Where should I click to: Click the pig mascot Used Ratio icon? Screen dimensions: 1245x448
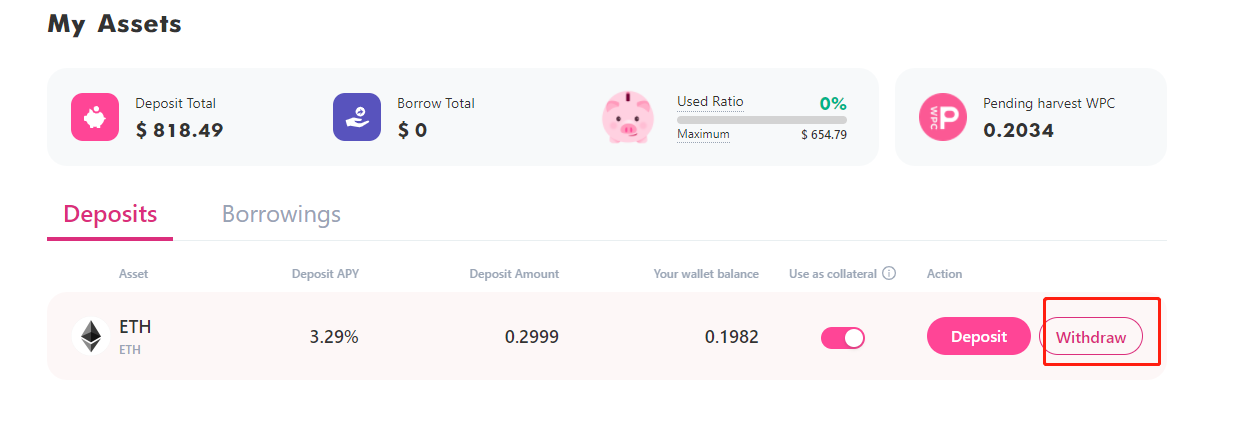[x=627, y=117]
